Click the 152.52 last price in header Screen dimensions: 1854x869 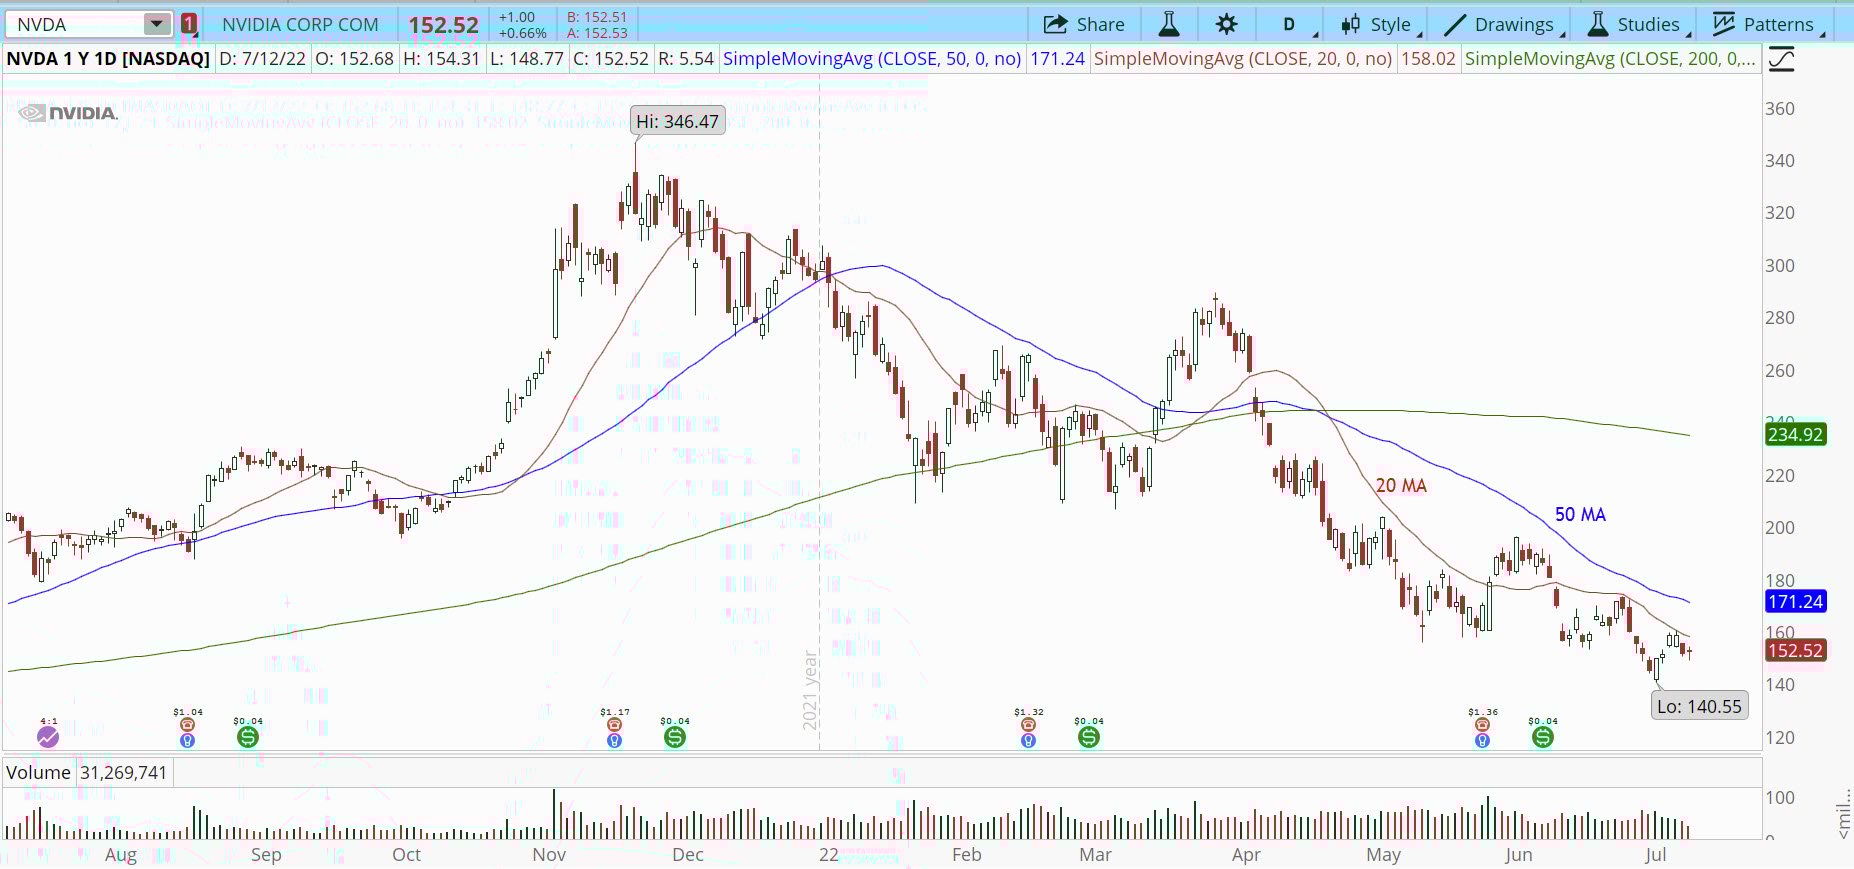click(443, 25)
